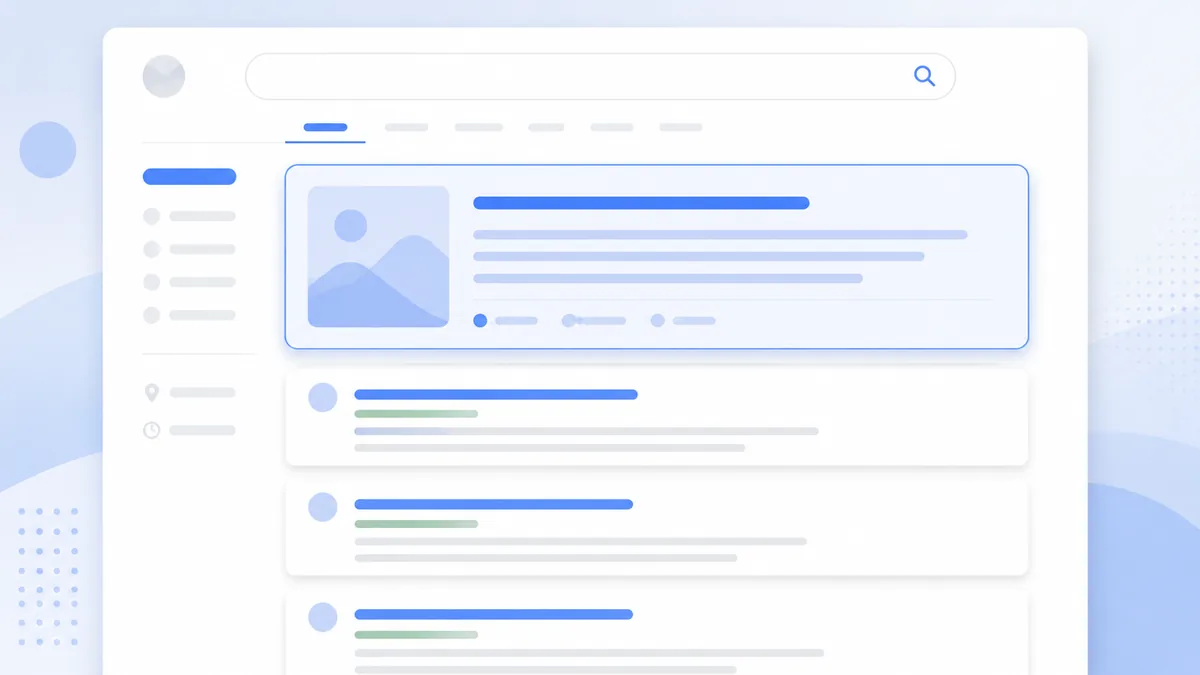The image size is (1200, 675).
Task: Open the gray label next to the clock icon
Action: [202, 430]
